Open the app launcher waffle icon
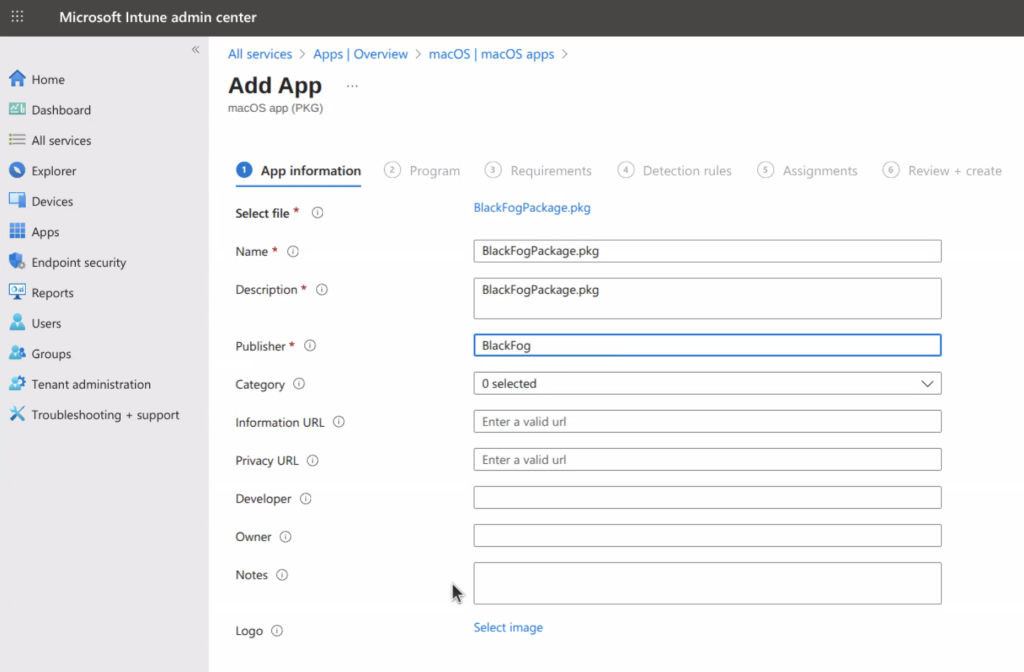Screen dimensions: 1024x672 pos(18,17)
